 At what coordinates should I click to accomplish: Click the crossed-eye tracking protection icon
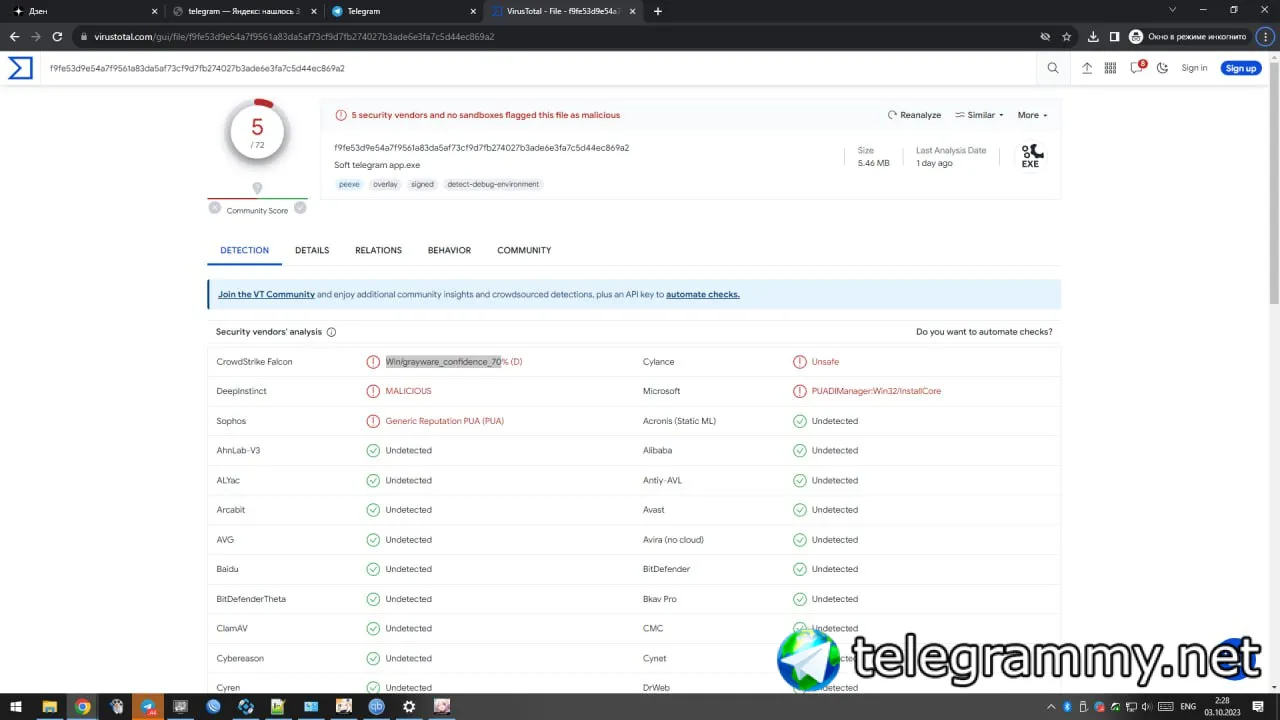click(x=1045, y=37)
